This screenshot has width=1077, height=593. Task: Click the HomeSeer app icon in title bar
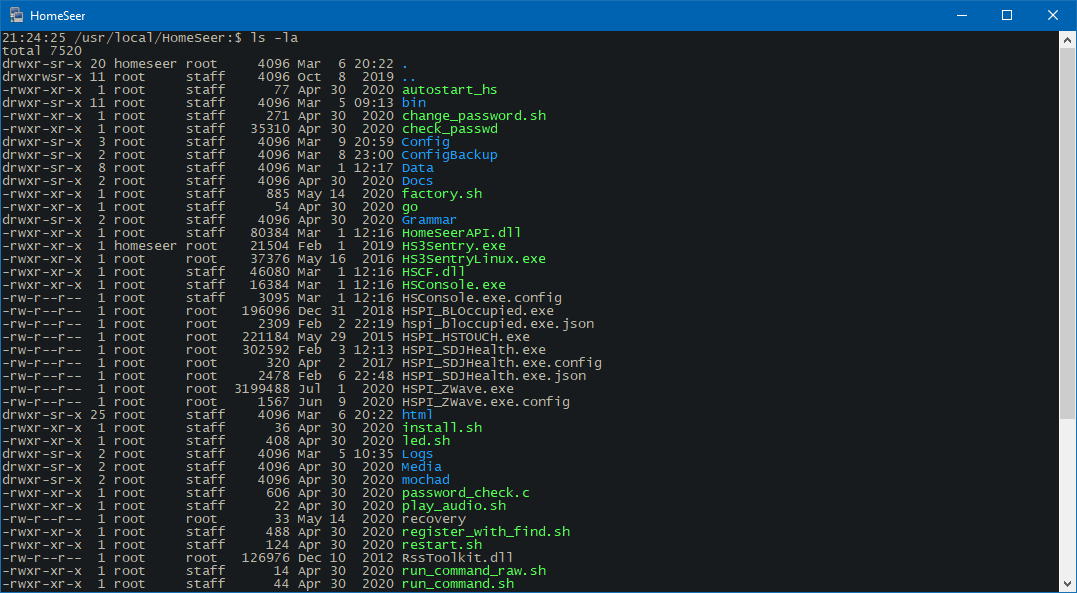coord(16,15)
